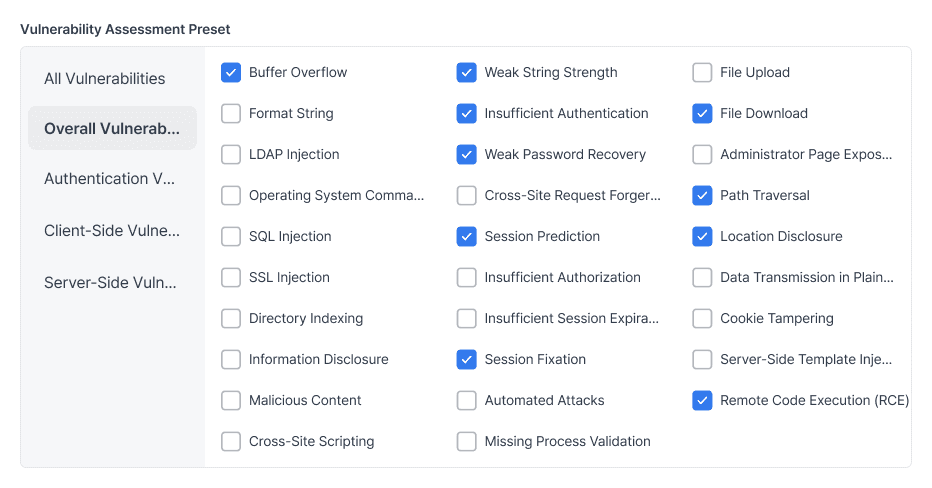Uncheck the Session Prediction checkbox
Screen dimensions: 932x488
coord(467,237)
